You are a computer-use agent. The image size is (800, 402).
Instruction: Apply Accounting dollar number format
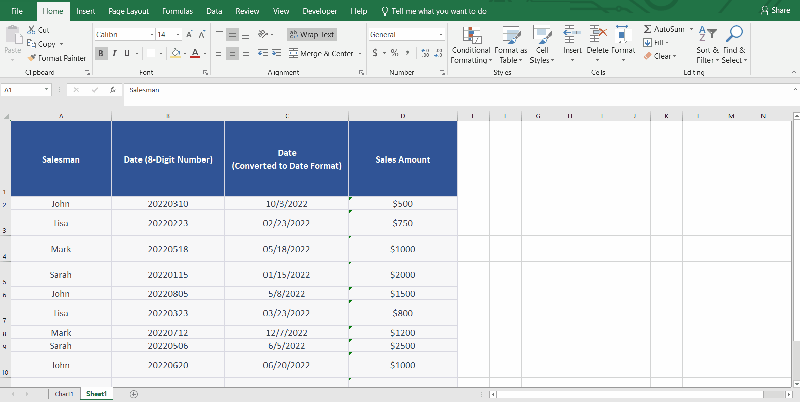pos(375,53)
